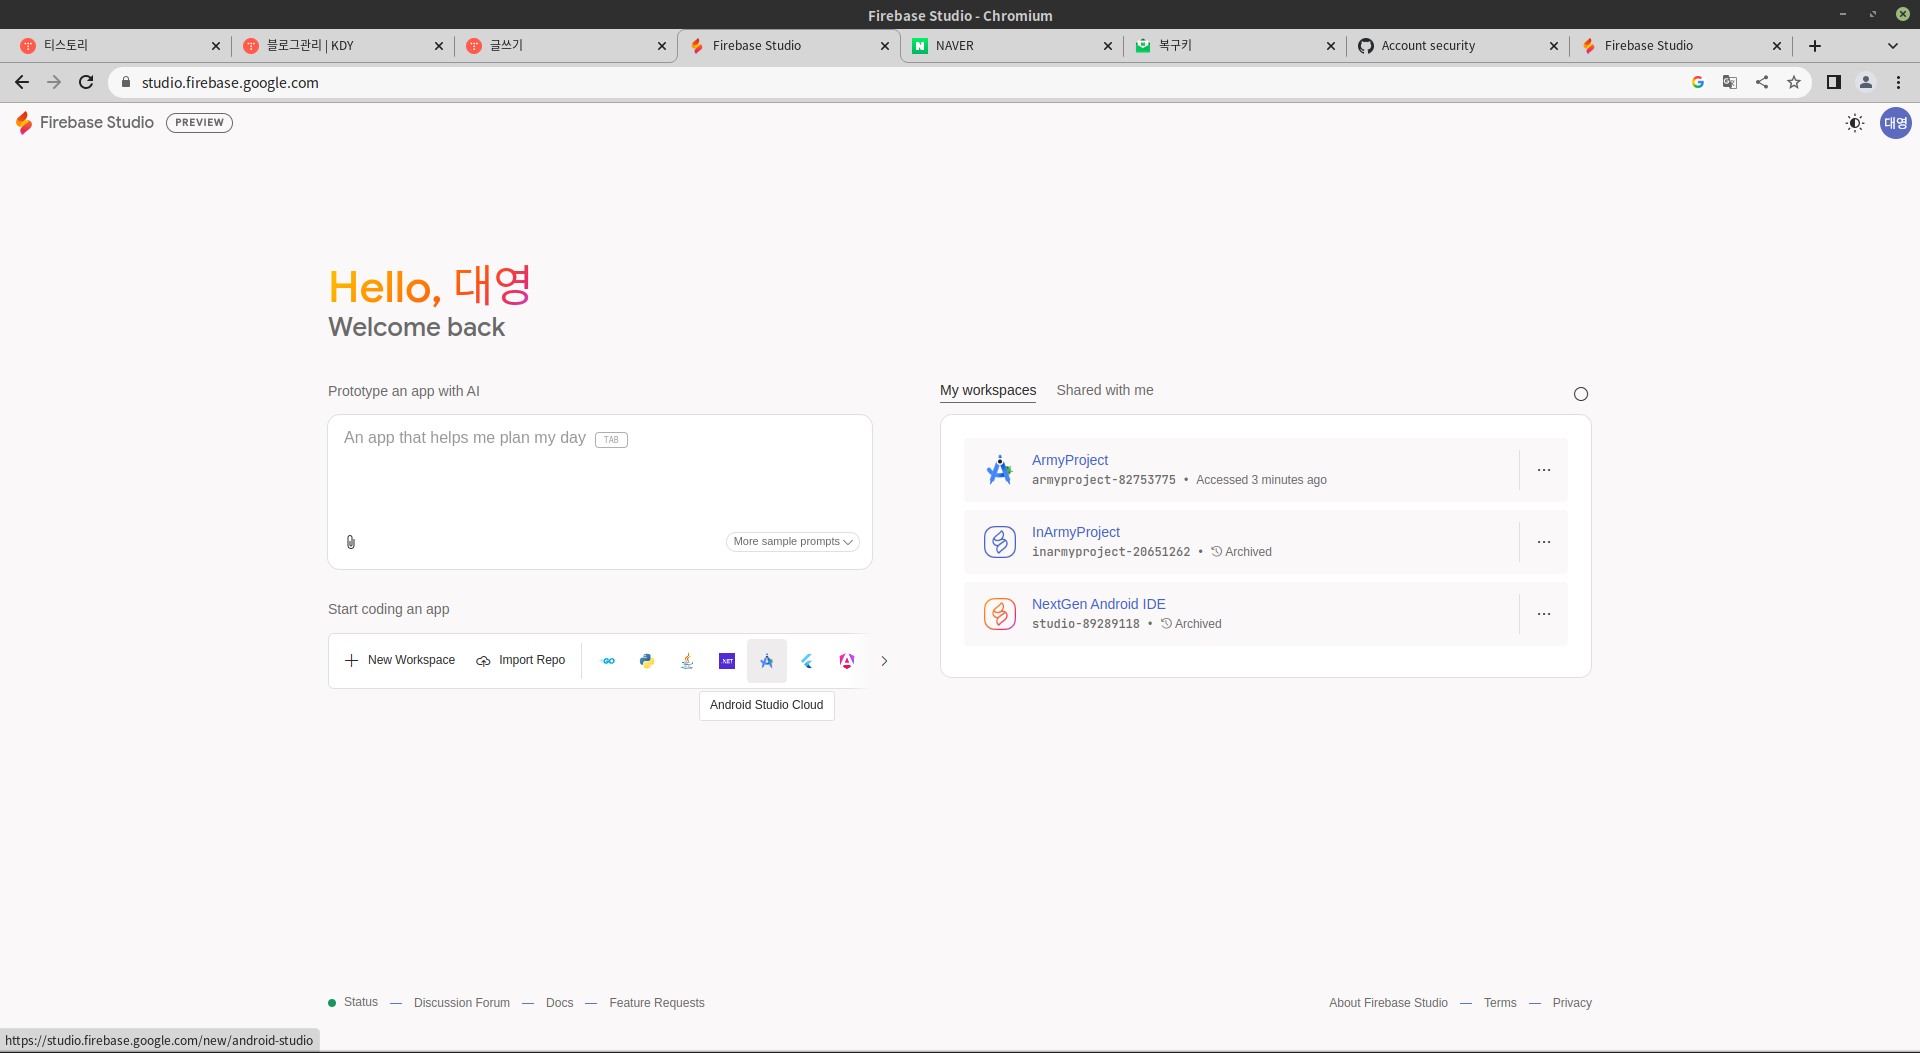Create a New Workspace
This screenshot has width=1920, height=1053.
400,660
